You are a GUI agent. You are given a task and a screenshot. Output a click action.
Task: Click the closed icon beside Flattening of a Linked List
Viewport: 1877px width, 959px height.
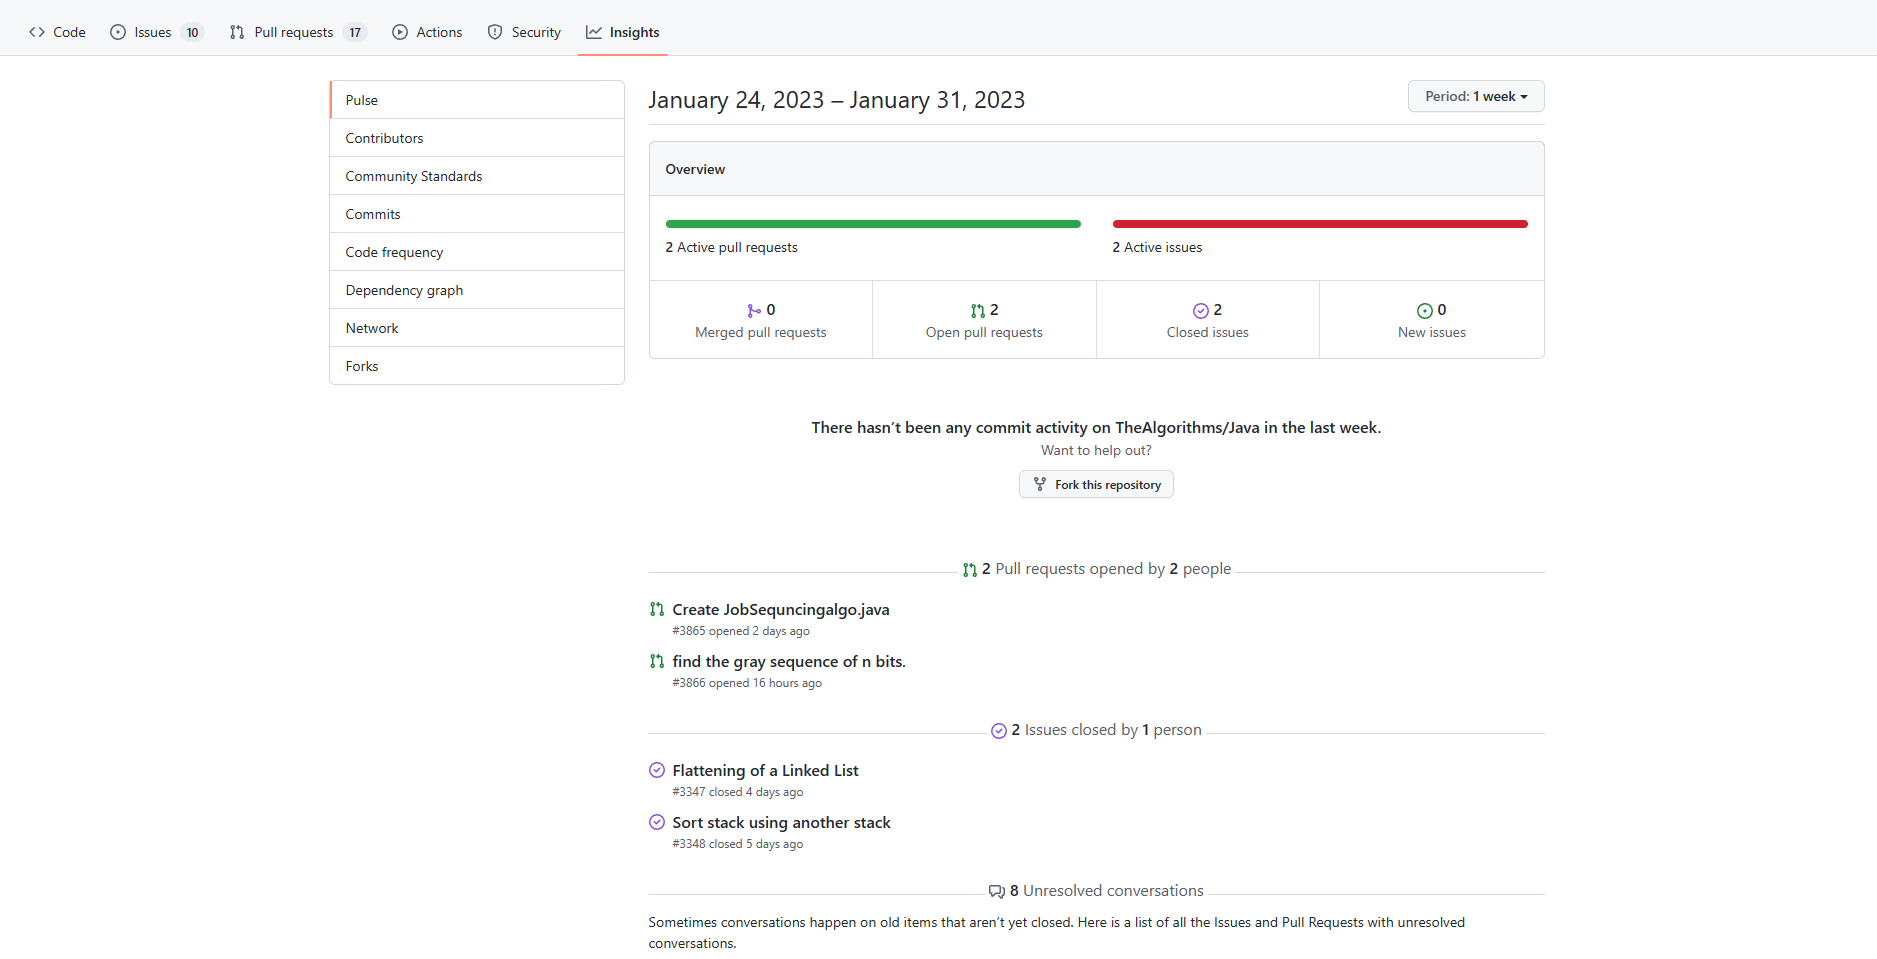point(657,770)
